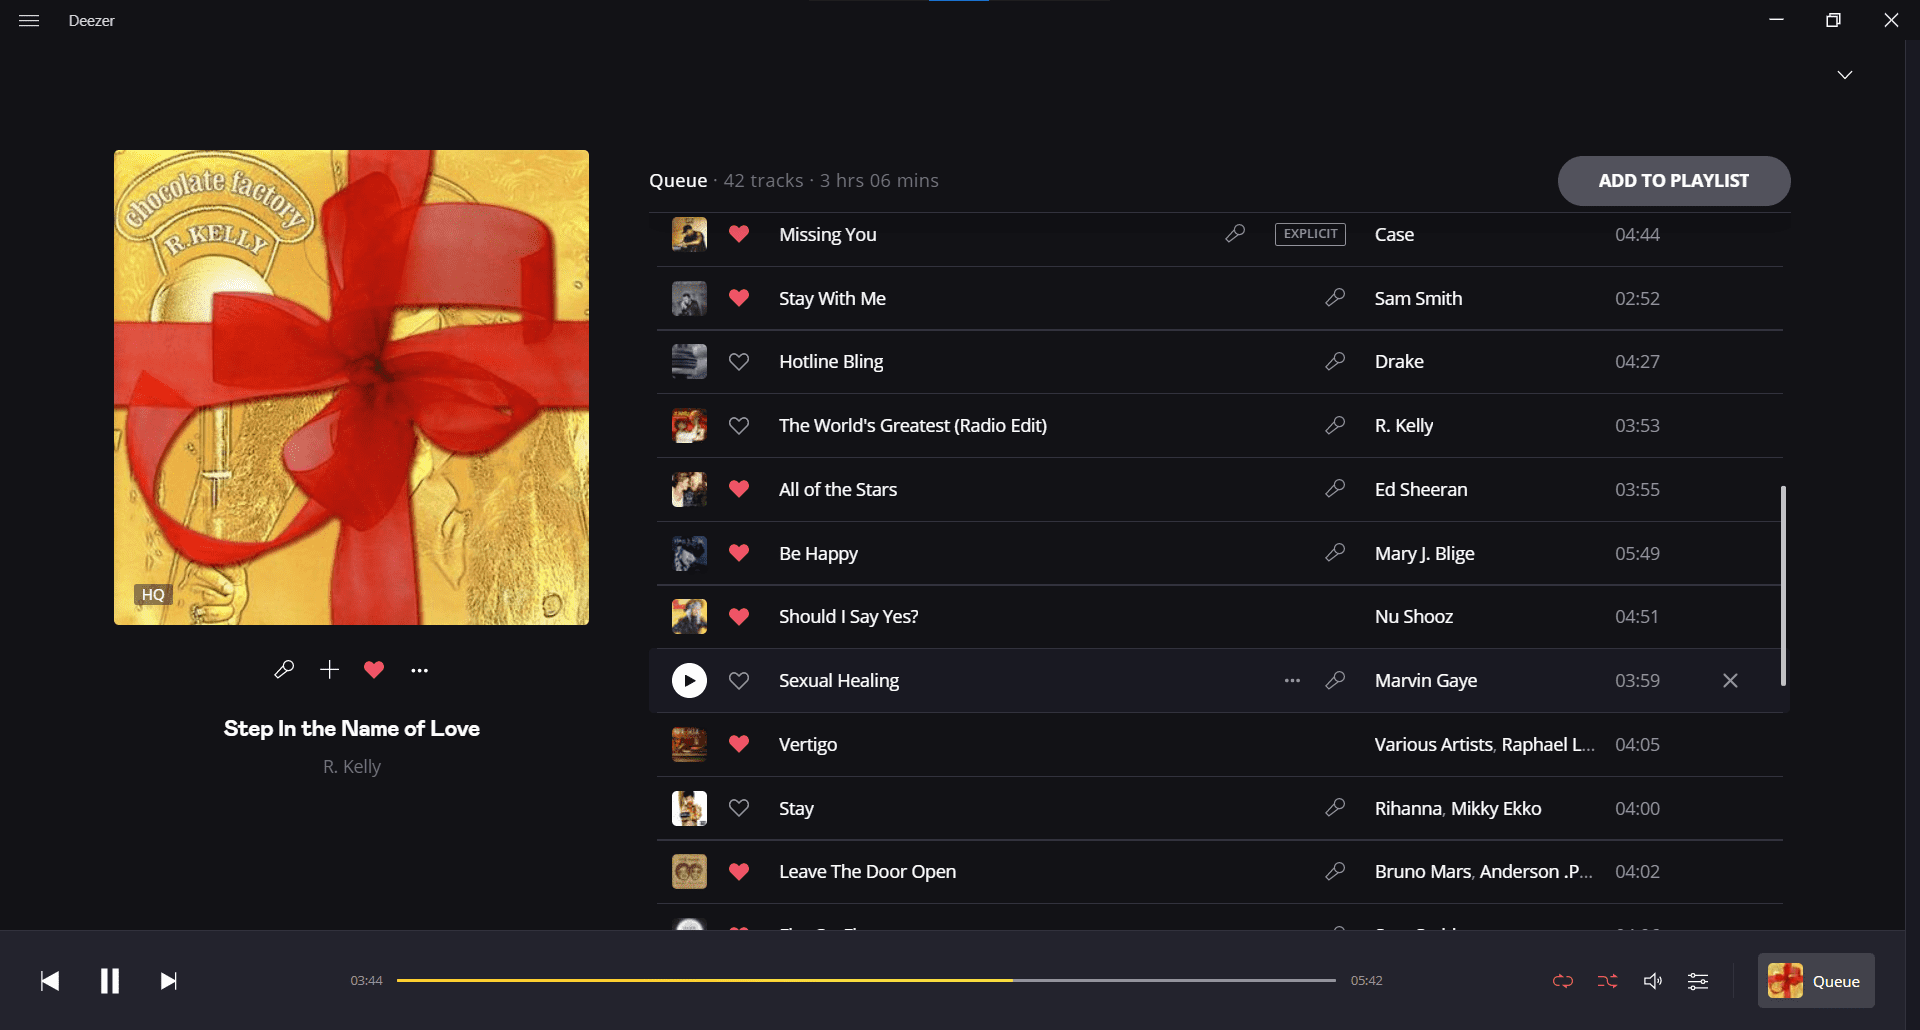The width and height of the screenshot is (1920, 1030).
Task: Click the Vertigo track thumbnail
Action: point(689,744)
